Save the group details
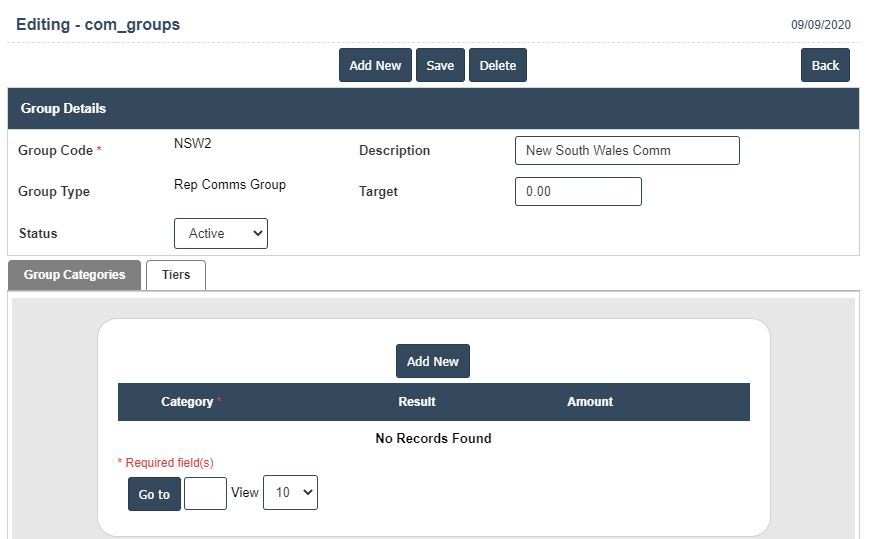Screen dimensions: 871x539 [x=440, y=65]
